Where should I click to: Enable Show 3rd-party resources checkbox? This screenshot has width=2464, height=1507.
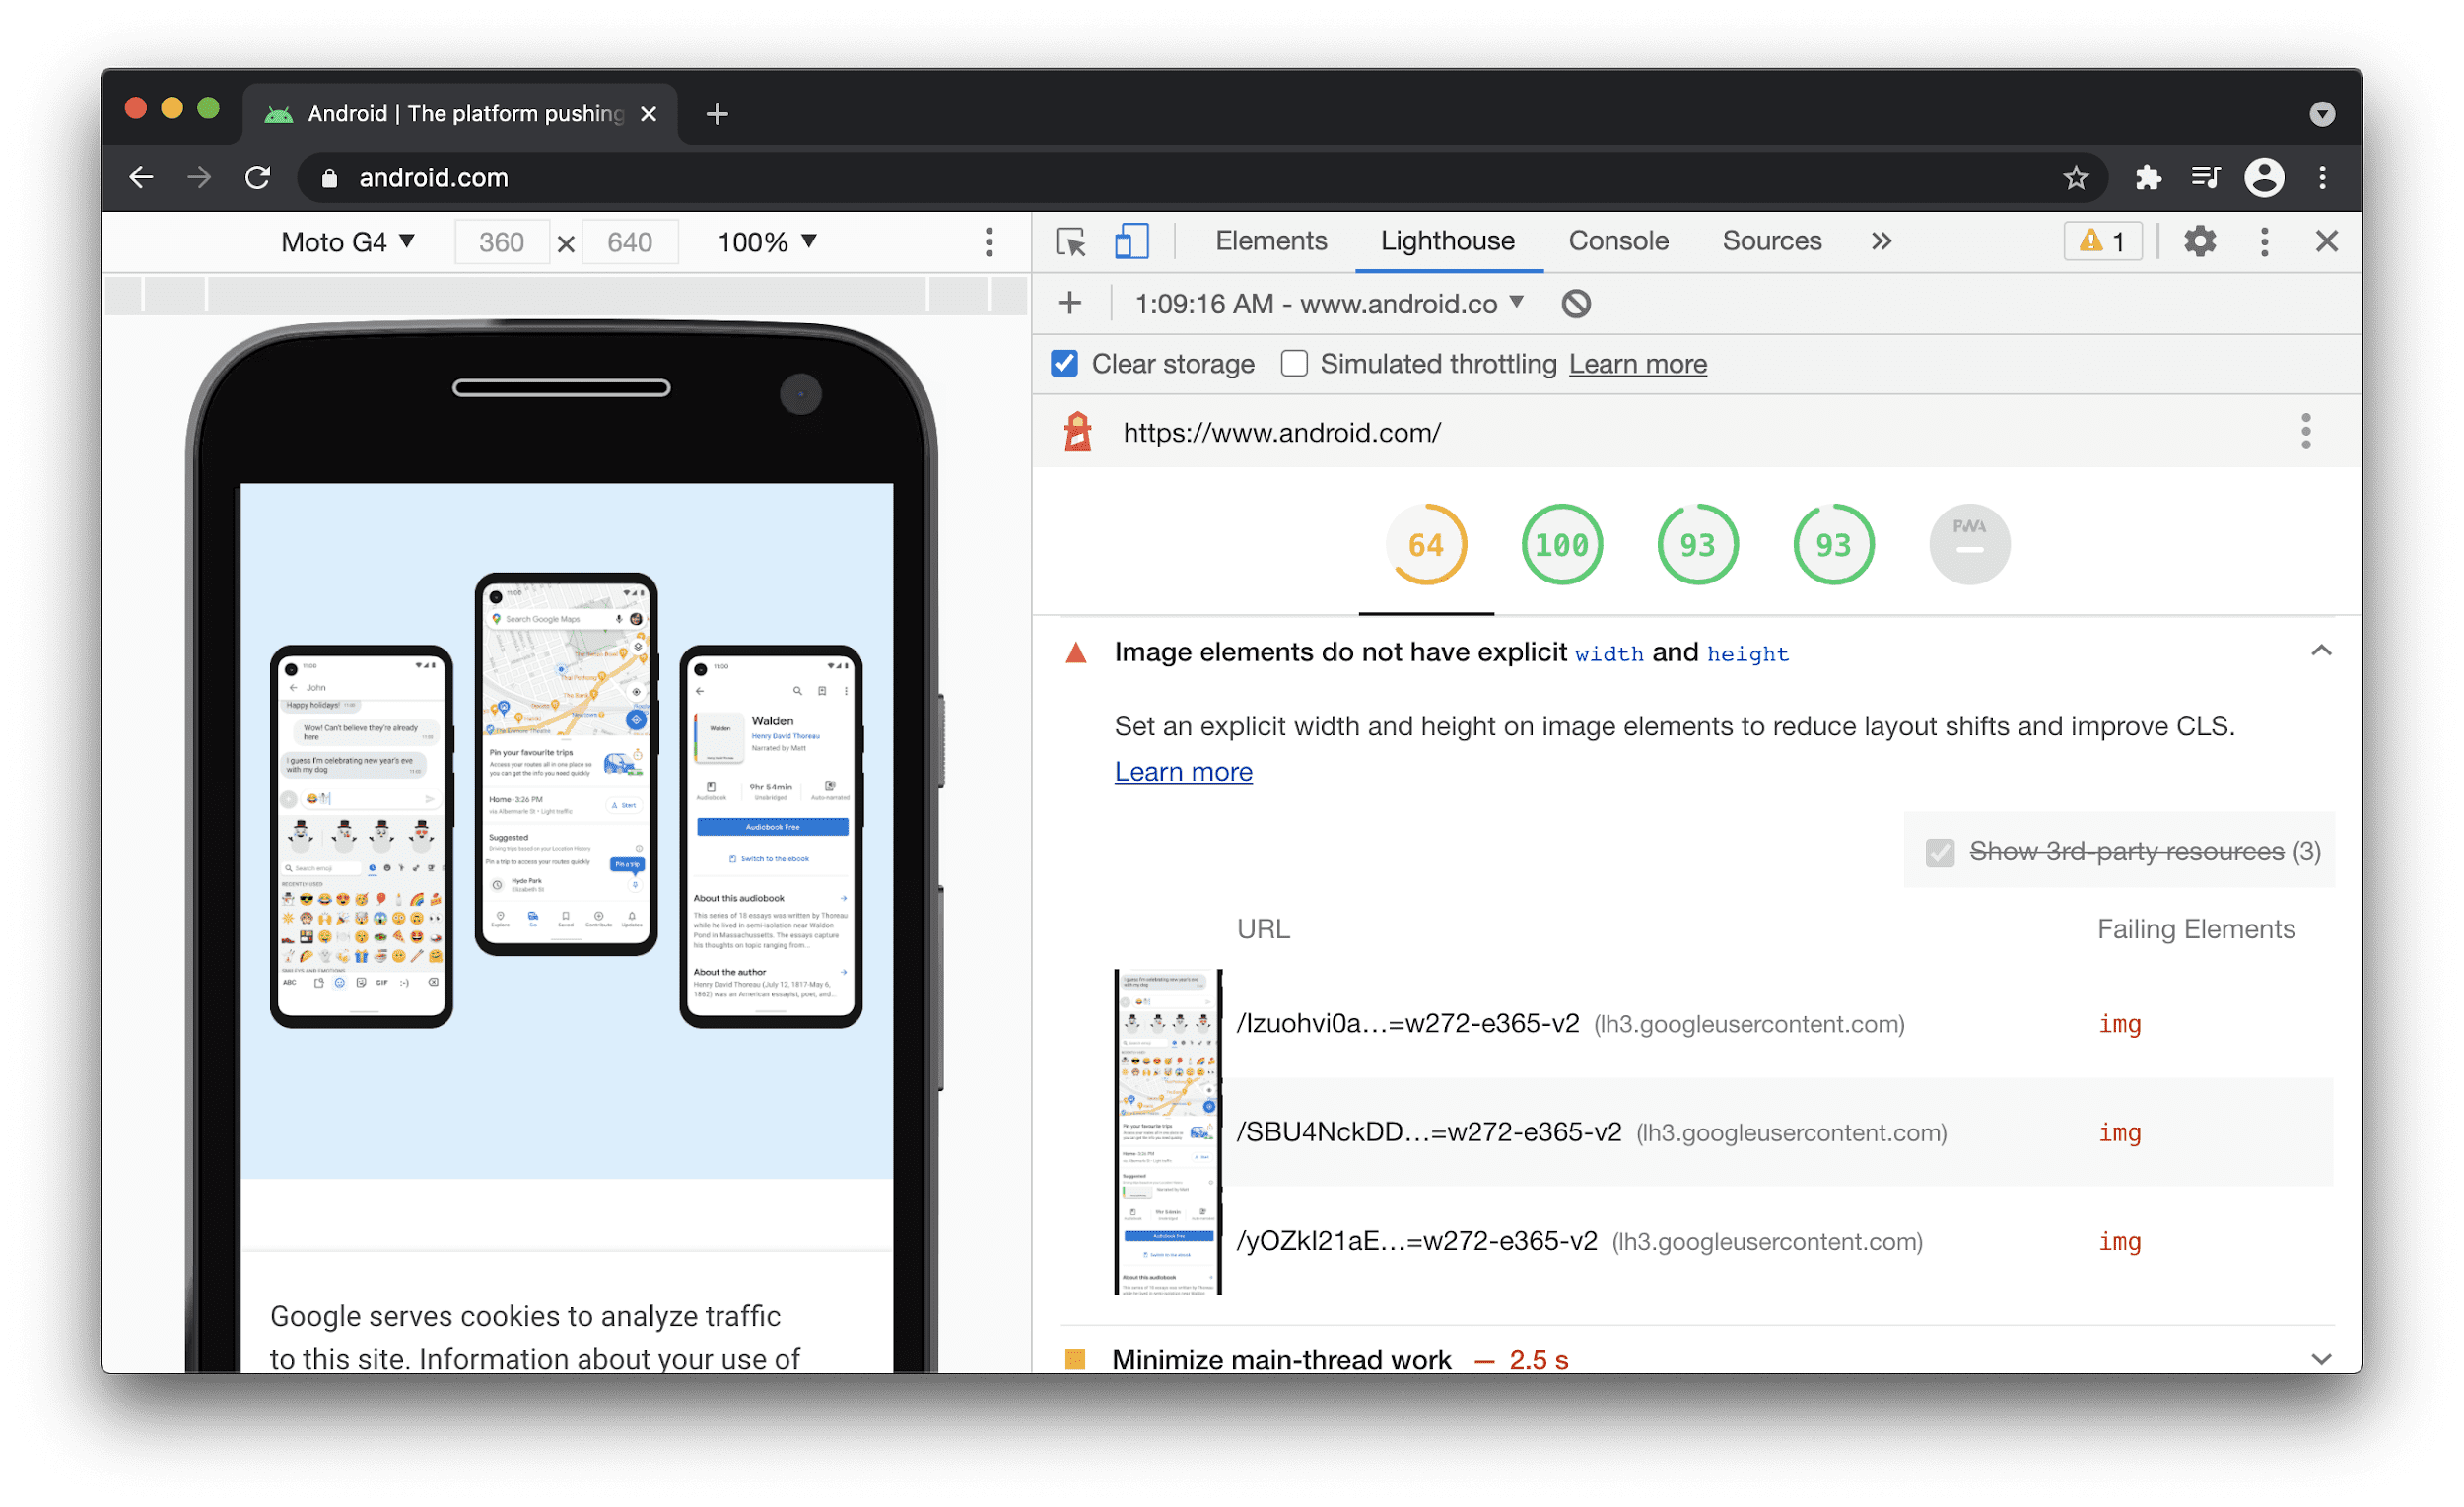click(1940, 853)
